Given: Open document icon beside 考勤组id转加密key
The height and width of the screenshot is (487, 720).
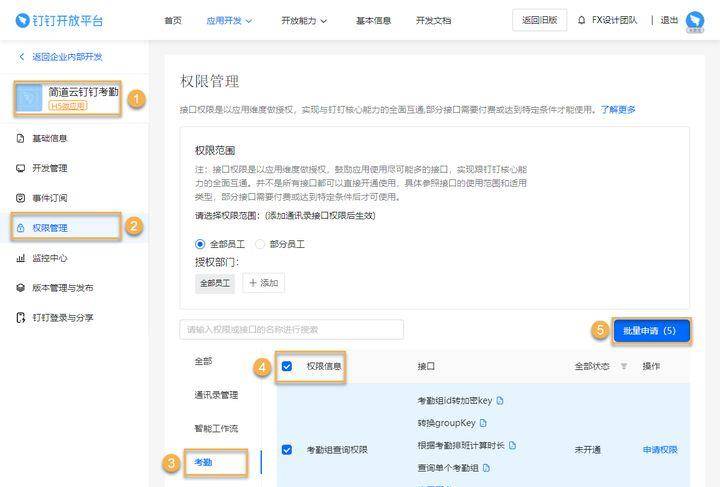Looking at the screenshot, I should (x=500, y=401).
